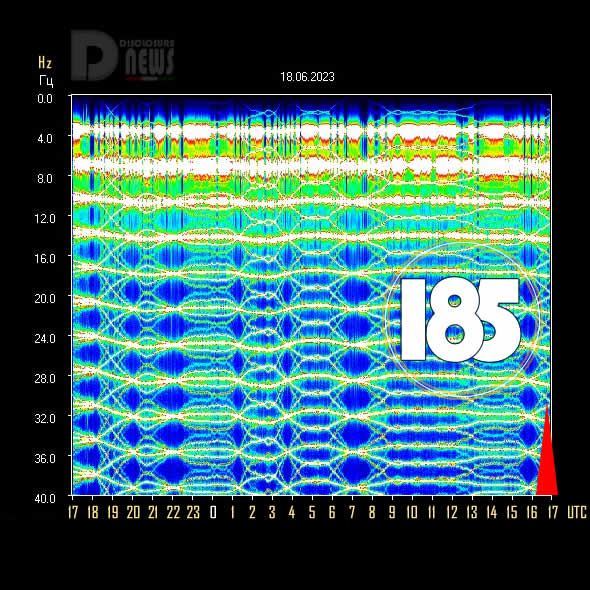Click the Гц Cyrillic unit label
Image resolution: width=590 pixels, height=590 pixels.
46,81
